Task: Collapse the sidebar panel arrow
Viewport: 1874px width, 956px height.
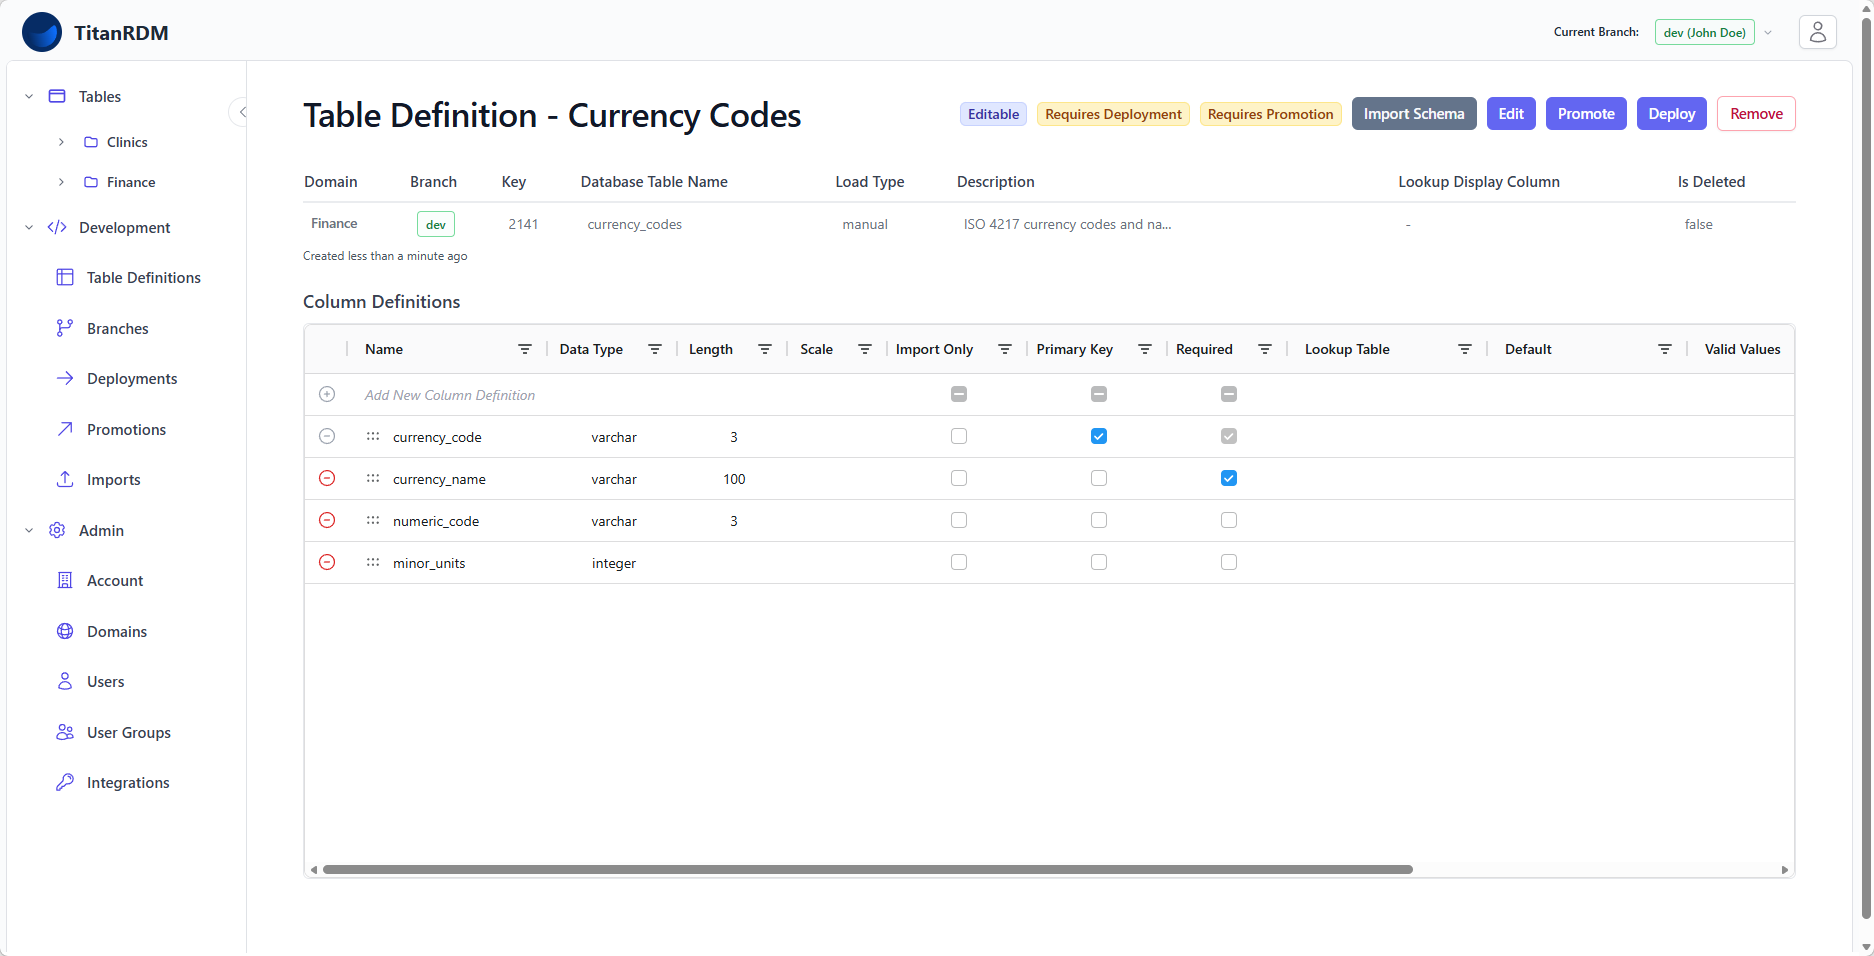Action: tap(241, 112)
